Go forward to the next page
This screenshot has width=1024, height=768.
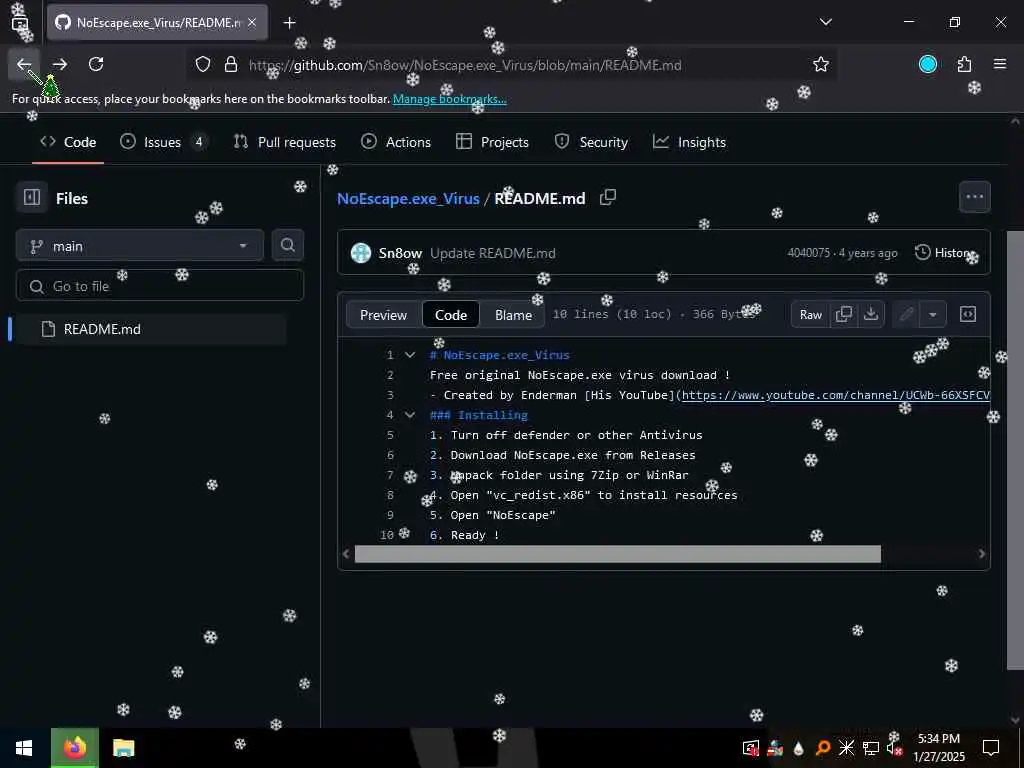click(60, 64)
